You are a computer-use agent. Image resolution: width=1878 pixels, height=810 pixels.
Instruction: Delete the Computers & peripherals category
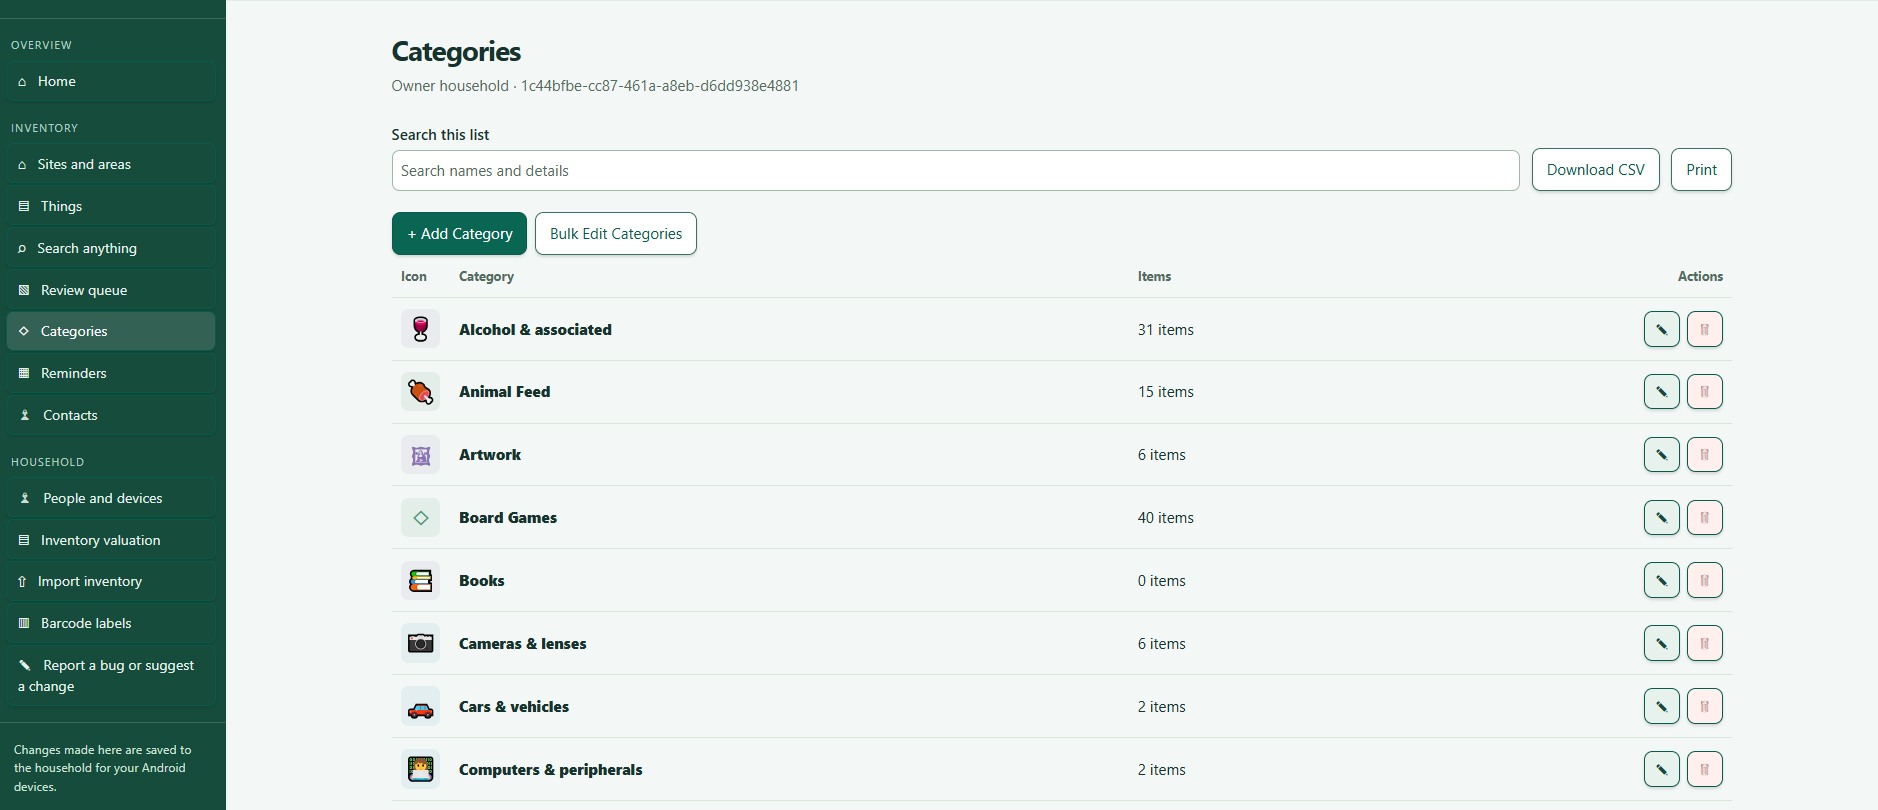click(x=1704, y=769)
